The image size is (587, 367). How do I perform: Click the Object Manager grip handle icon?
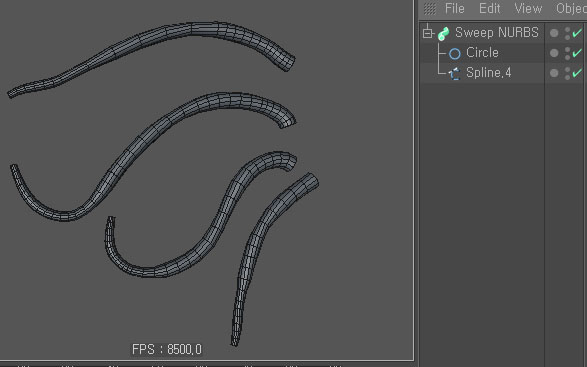430,9
